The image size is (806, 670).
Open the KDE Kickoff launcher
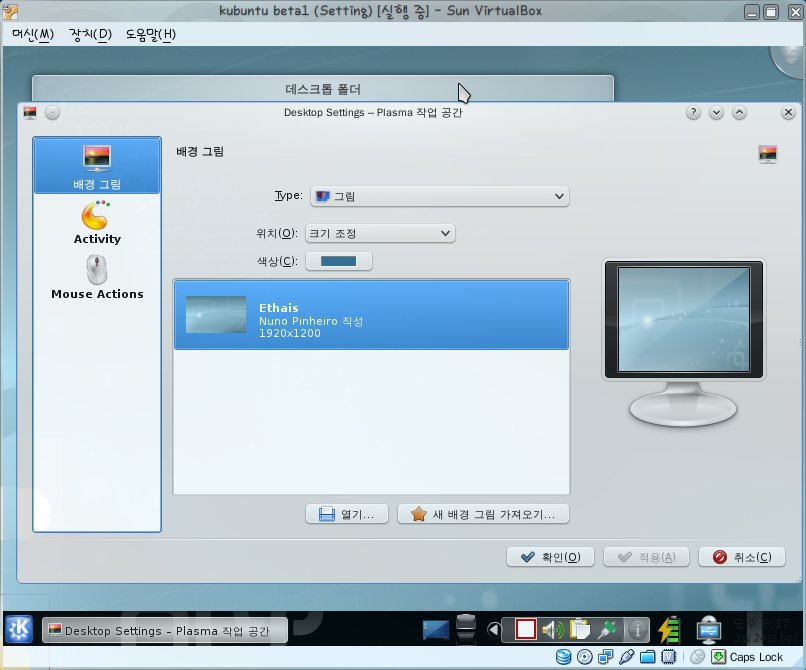pos(20,629)
